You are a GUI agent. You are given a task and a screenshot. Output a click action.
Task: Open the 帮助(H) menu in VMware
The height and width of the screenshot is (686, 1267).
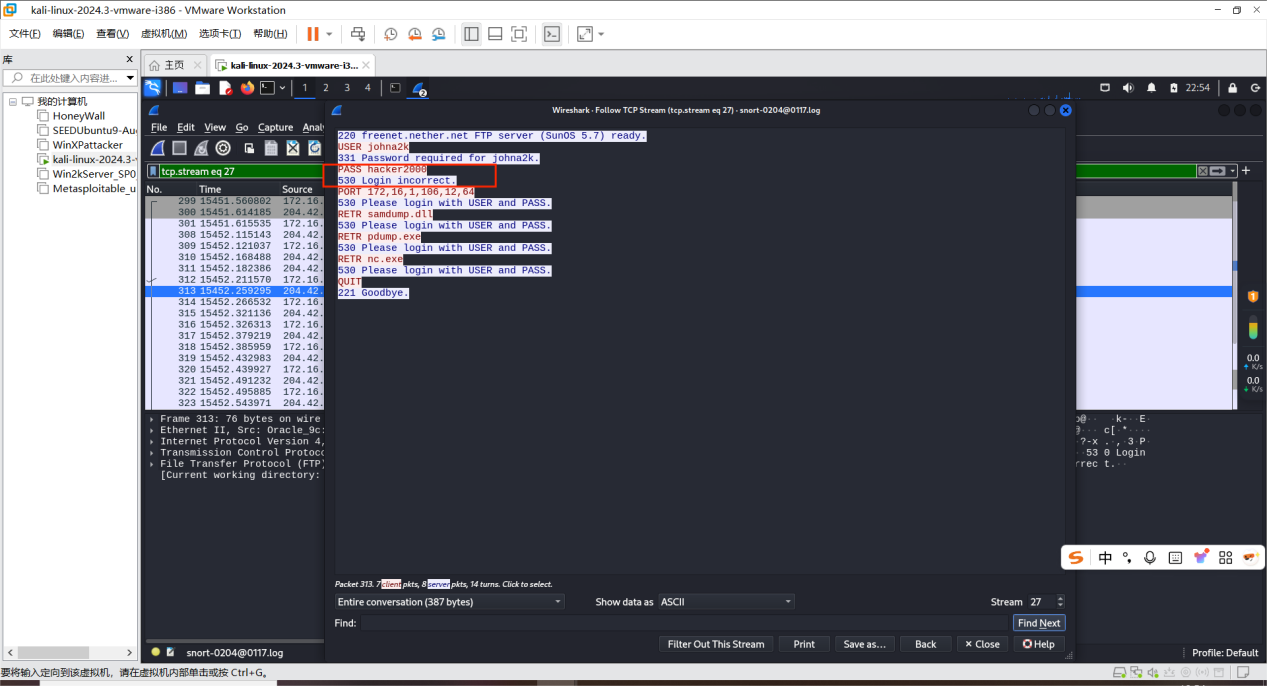coord(270,34)
